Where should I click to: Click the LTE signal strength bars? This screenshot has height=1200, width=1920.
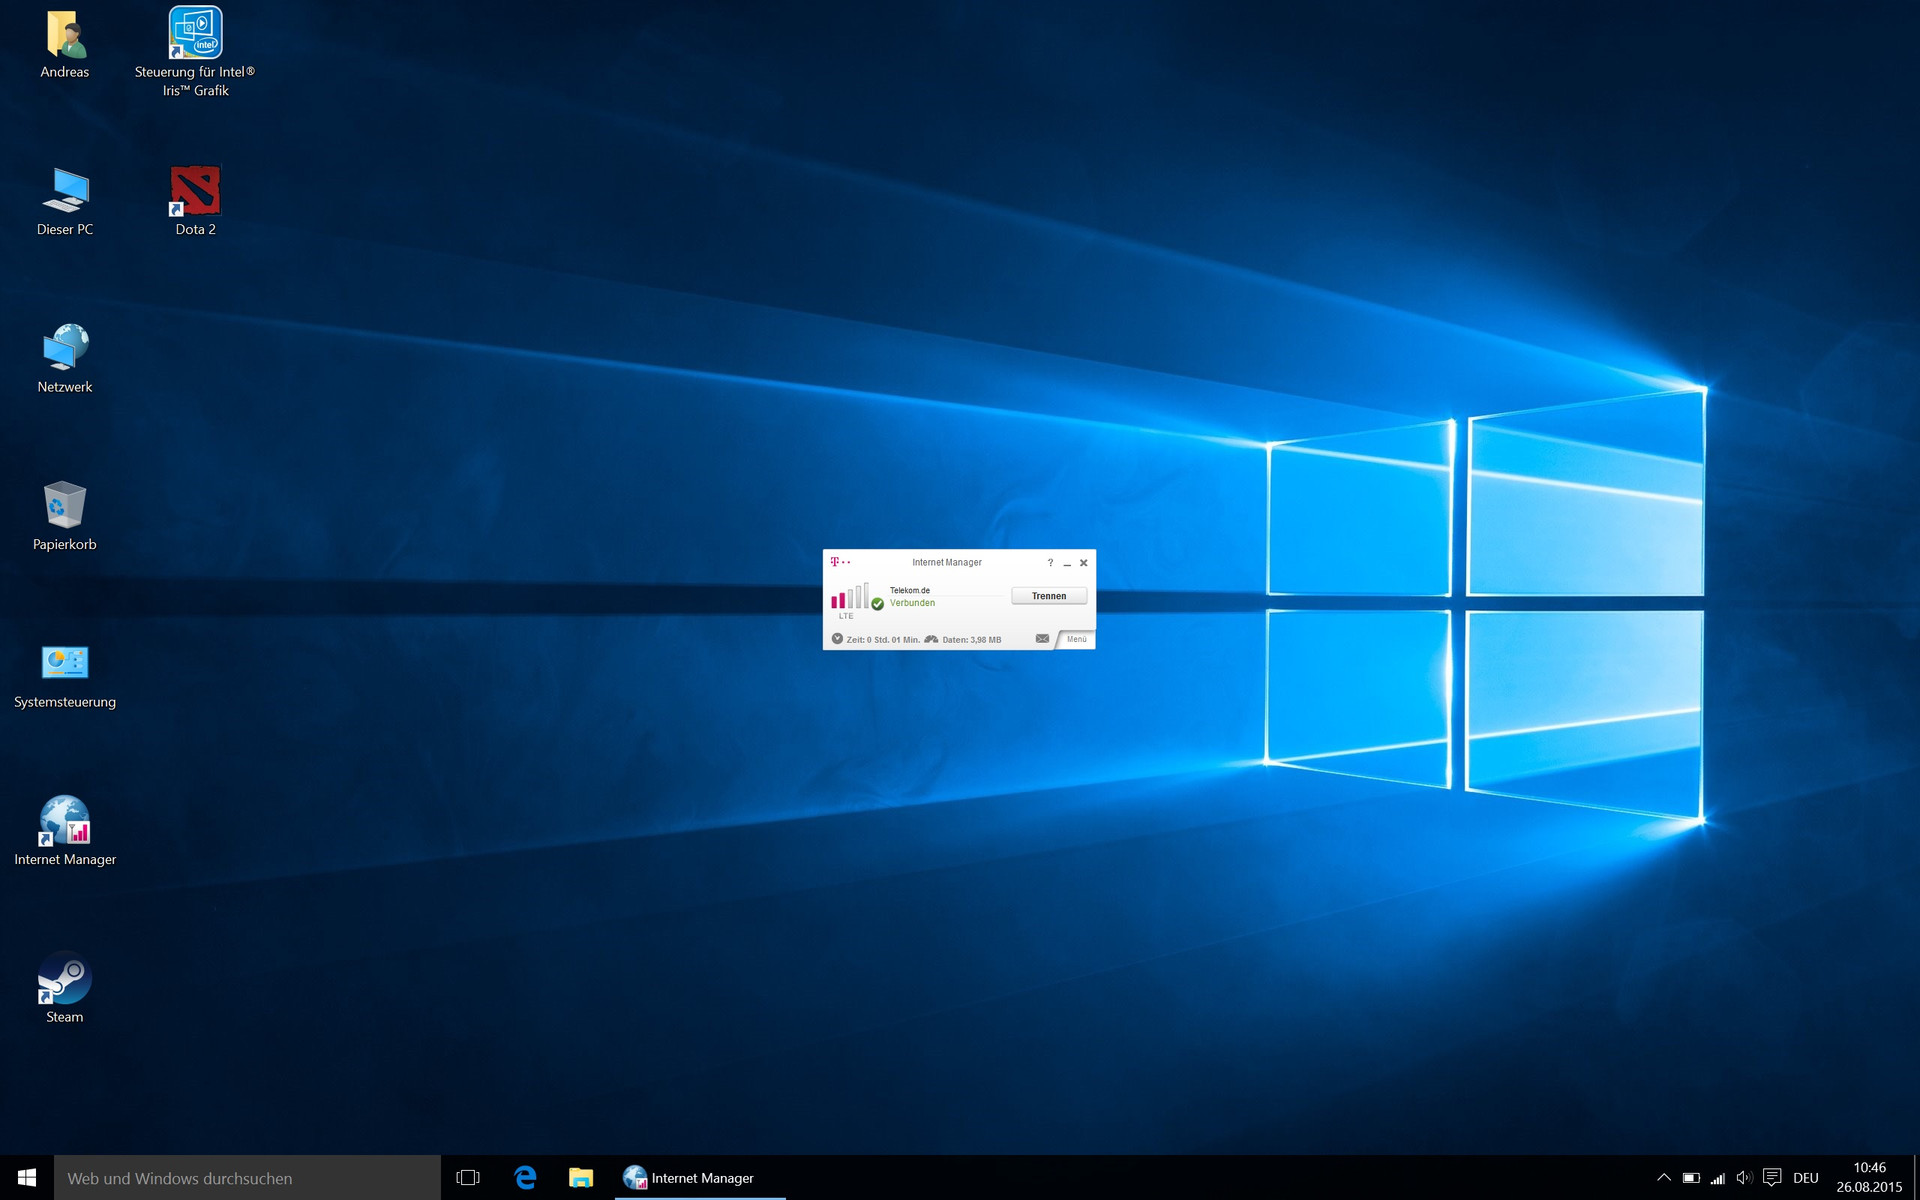[x=849, y=598]
